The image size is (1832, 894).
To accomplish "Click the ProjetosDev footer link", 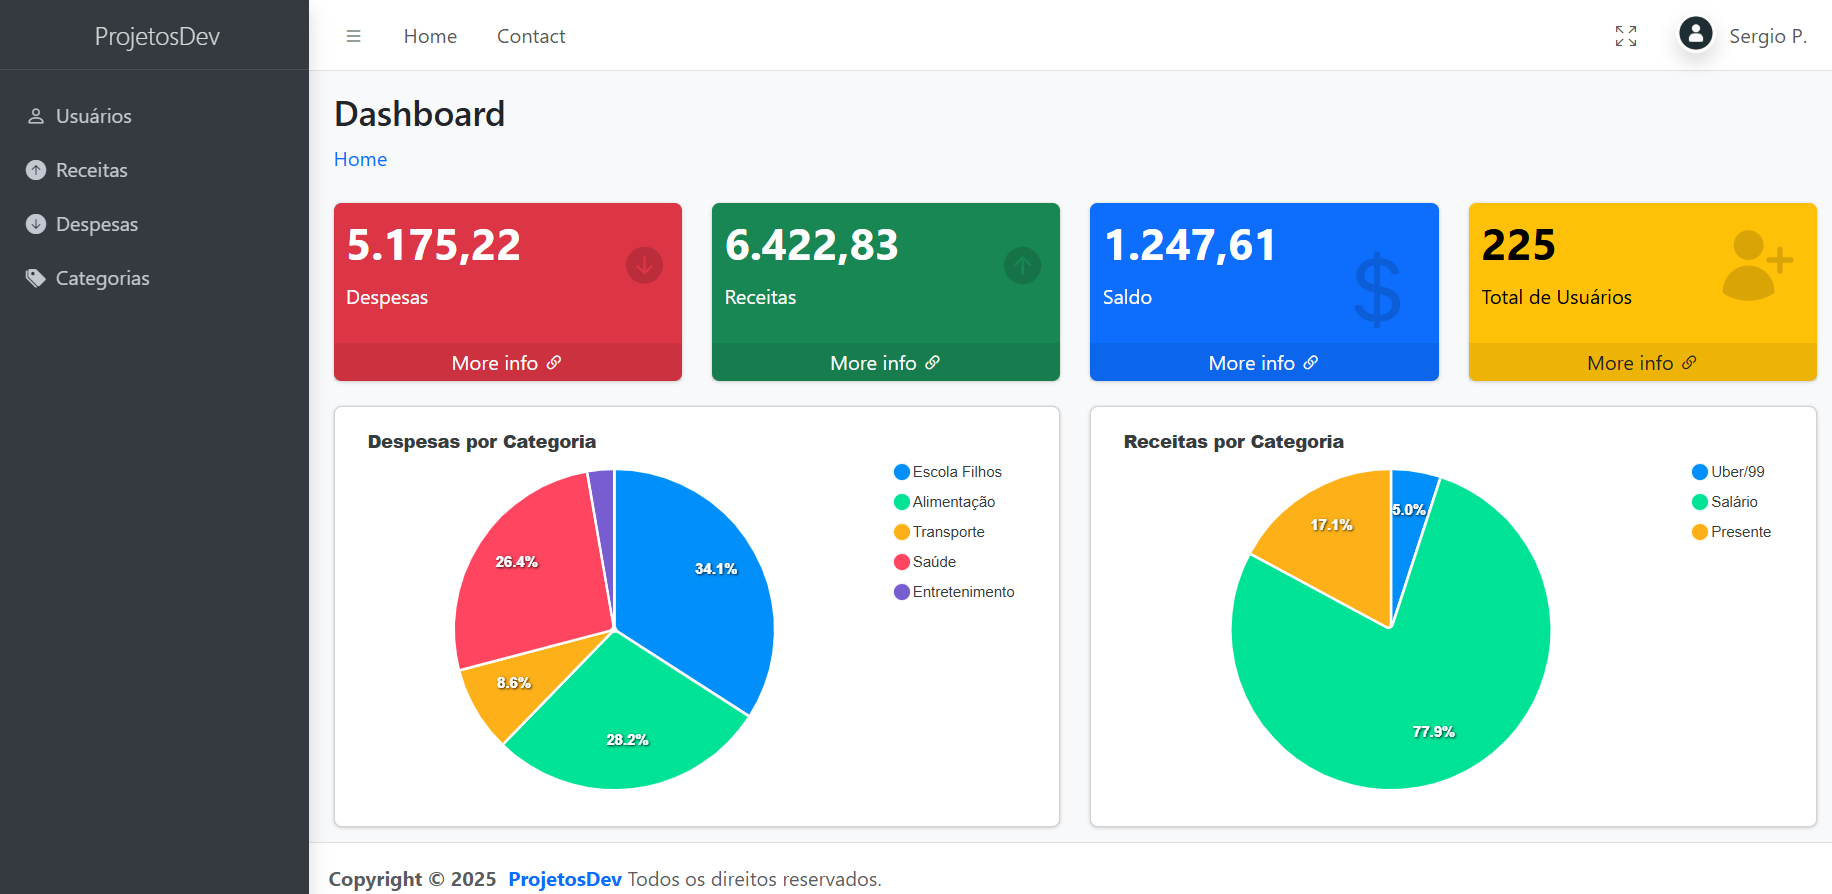I will pos(565,879).
